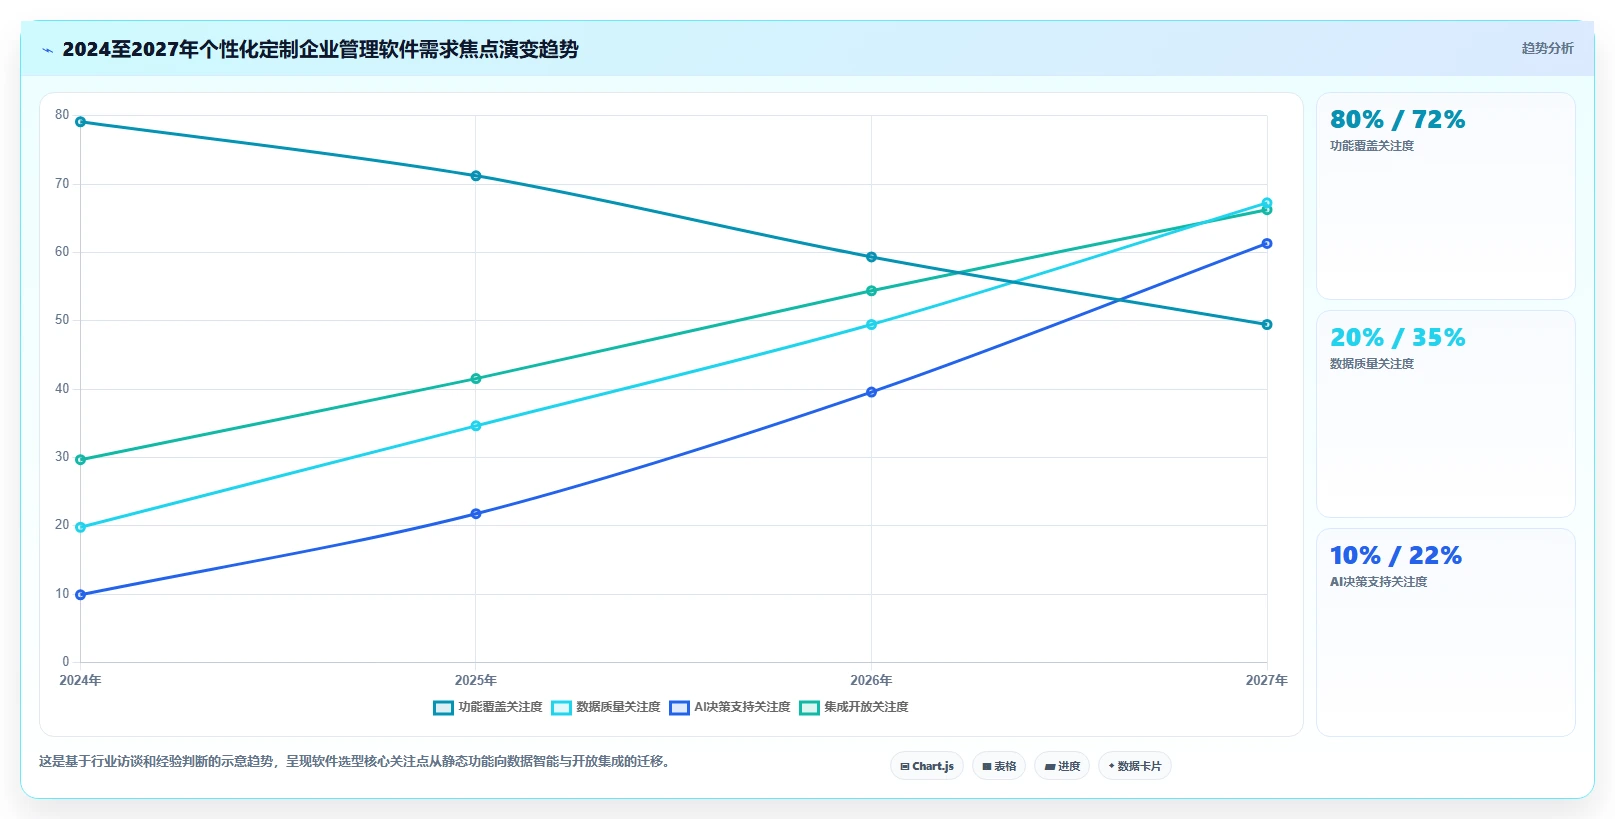Select the Chart.js chip
The height and width of the screenshot is (819, 1615).
coord(927,766)
